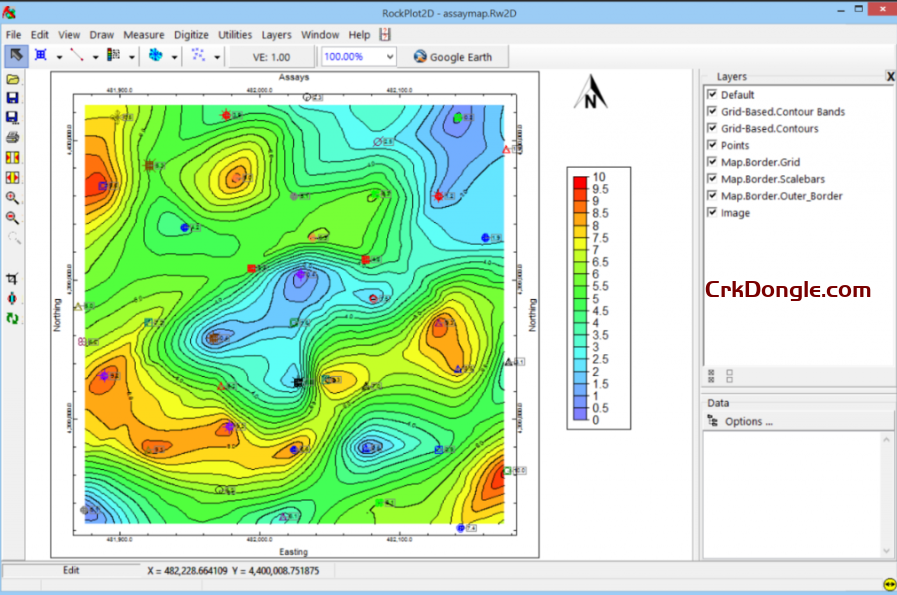Click the Google Earth button
This screenshot has height=595, width=897.
[452, 57]
